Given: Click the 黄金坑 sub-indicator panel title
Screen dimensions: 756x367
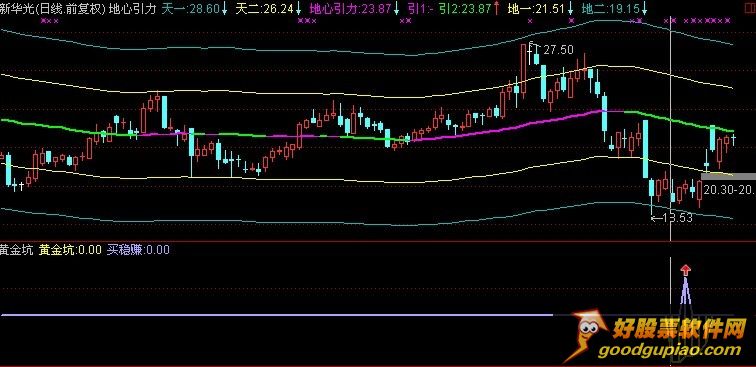Looking at the screenshot, I should tap(17, 250).
